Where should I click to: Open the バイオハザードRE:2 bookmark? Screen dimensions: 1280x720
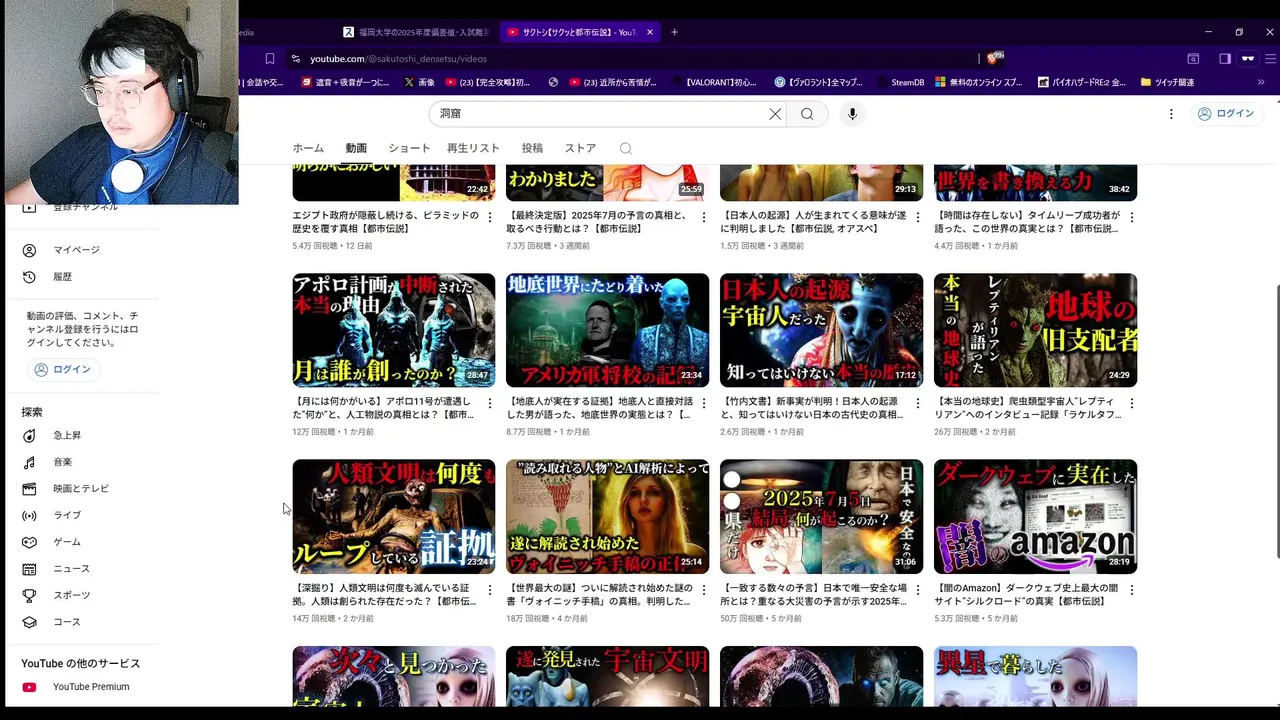1082,82
